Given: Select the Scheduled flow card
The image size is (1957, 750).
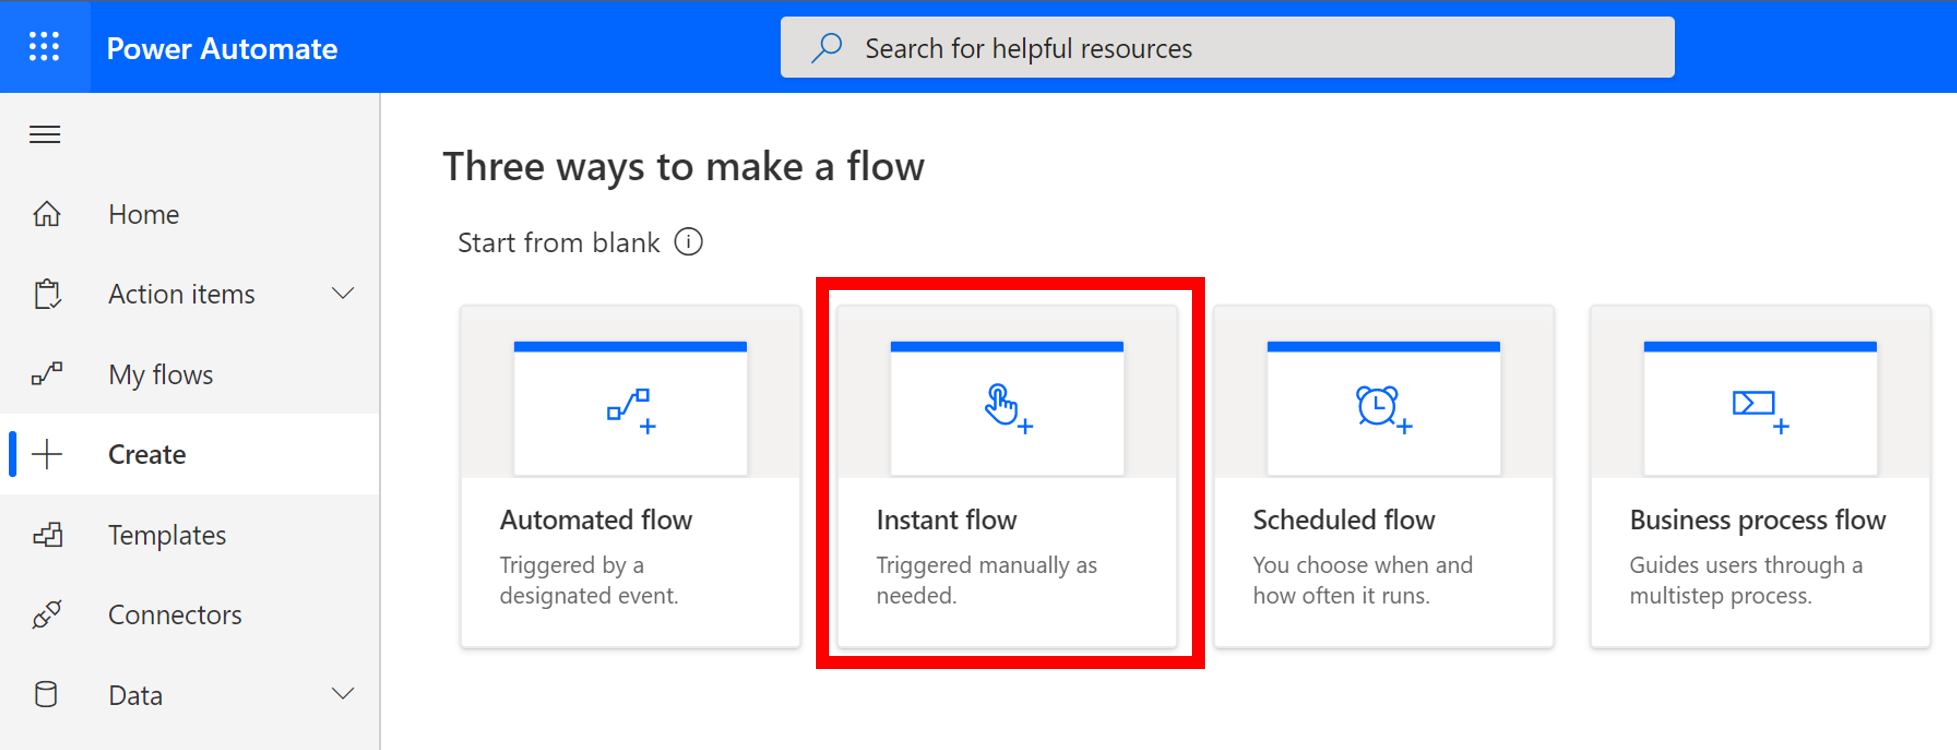Looking at the screenshot, I should pos(1383,476).
